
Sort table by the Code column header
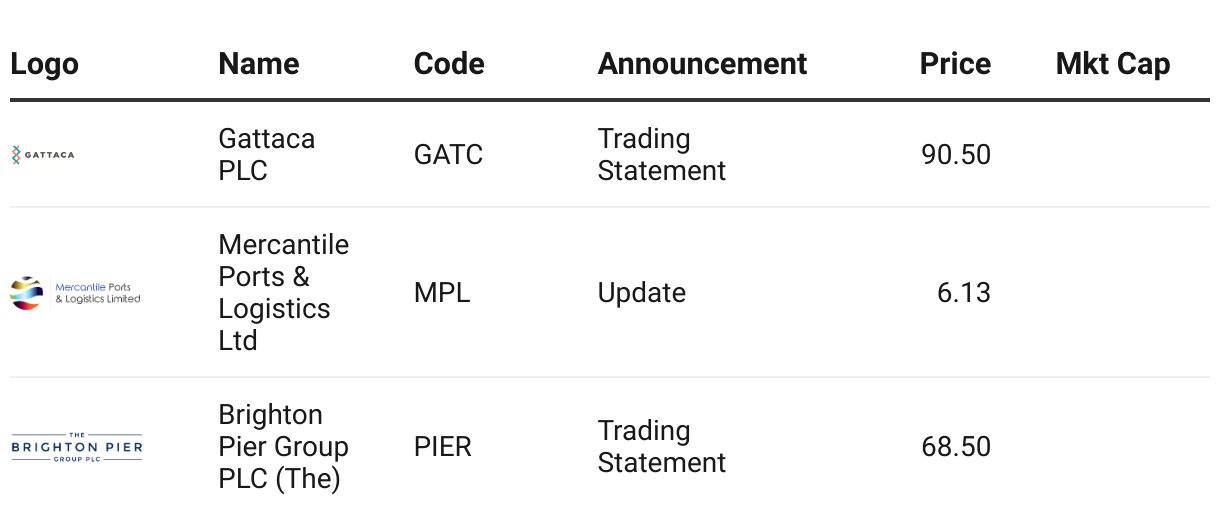[449, 64]
